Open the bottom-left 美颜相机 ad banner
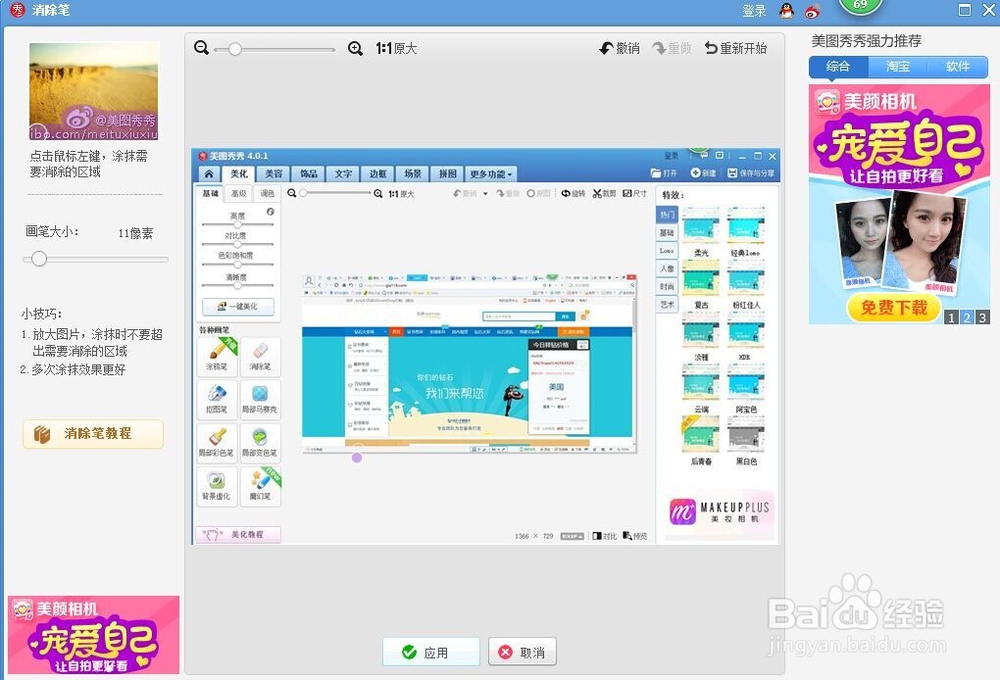The height and width of the screenshot is (680, 1000). (94, 635)
